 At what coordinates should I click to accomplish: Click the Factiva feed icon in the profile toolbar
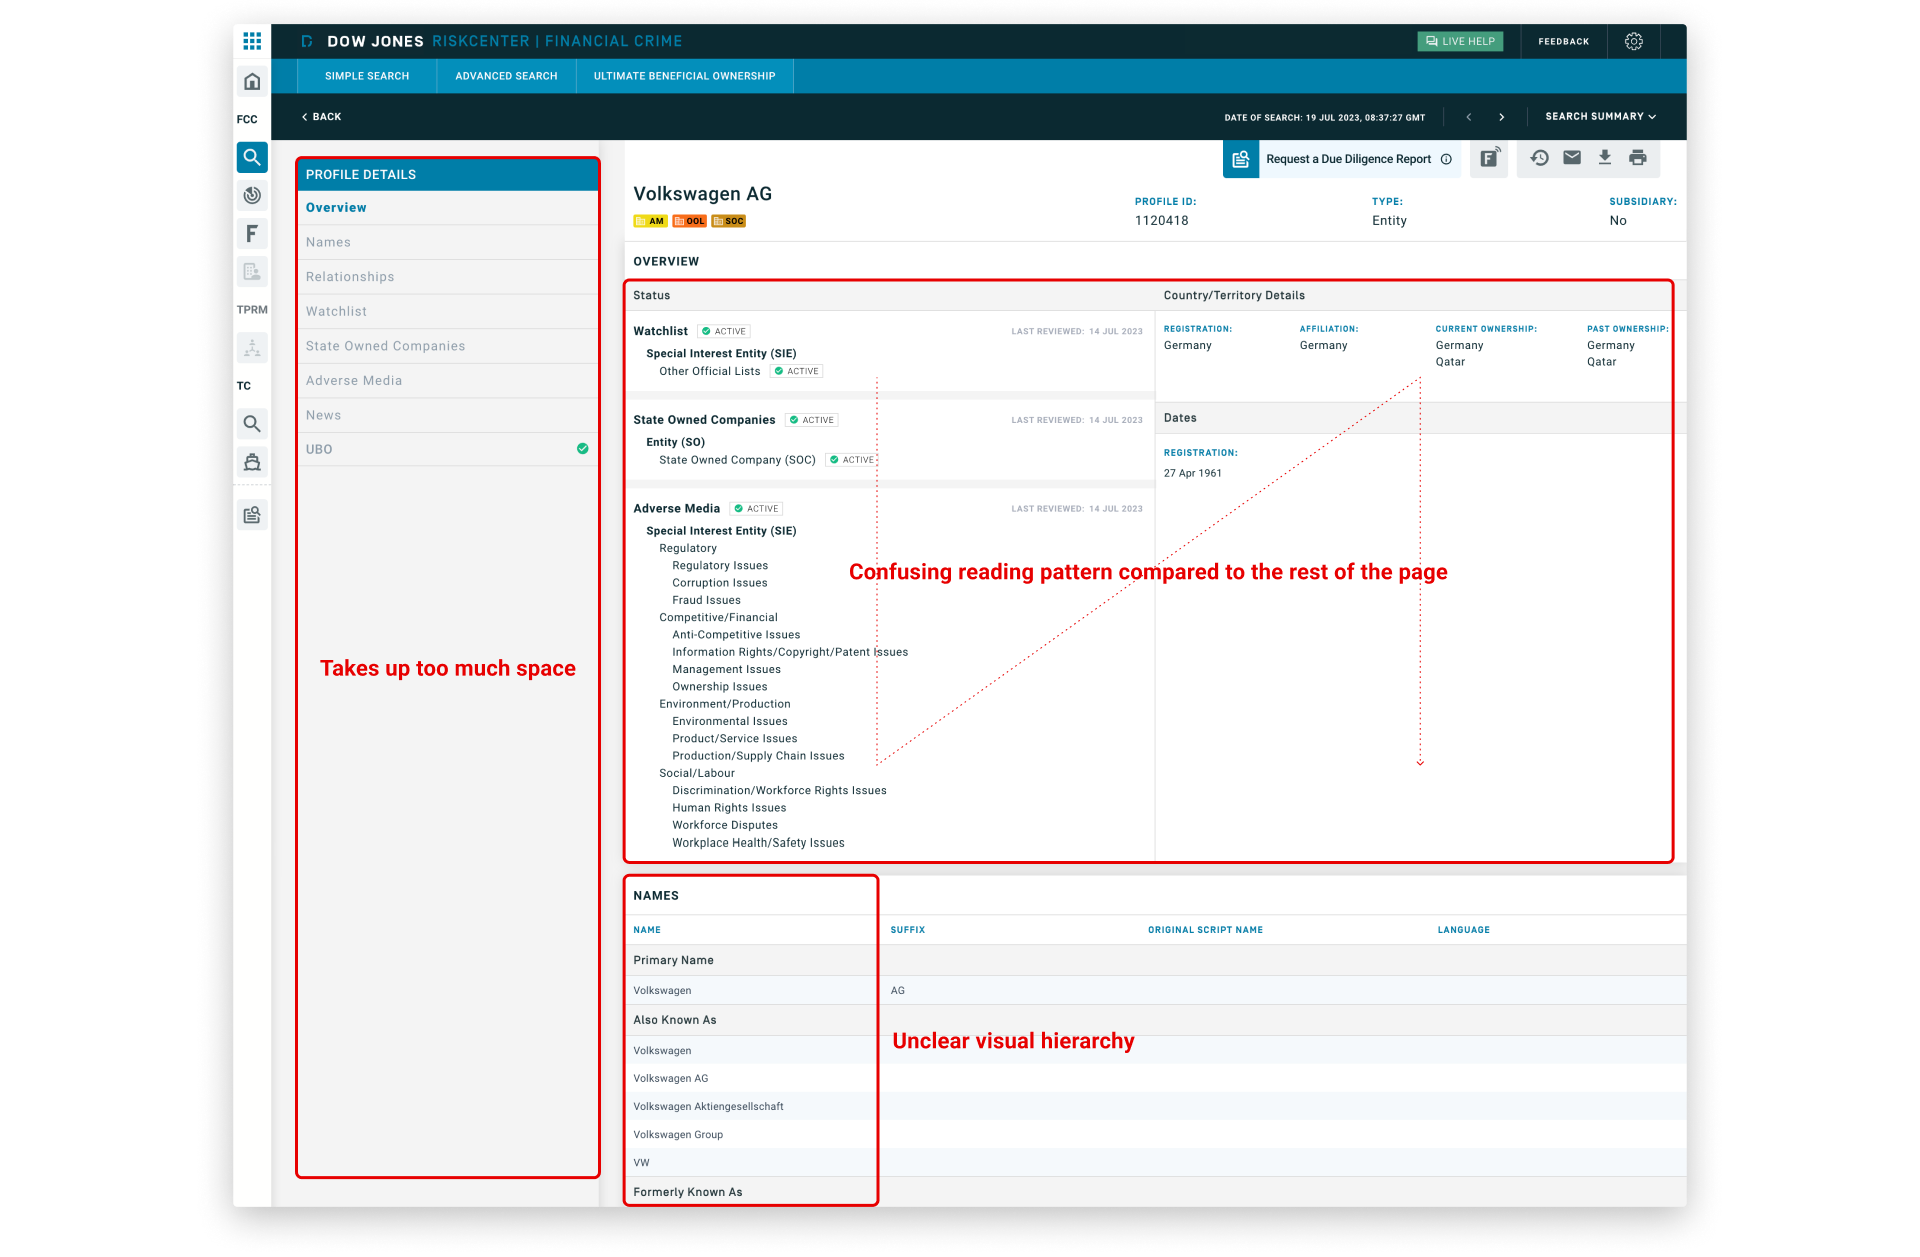coord(1489,158)
